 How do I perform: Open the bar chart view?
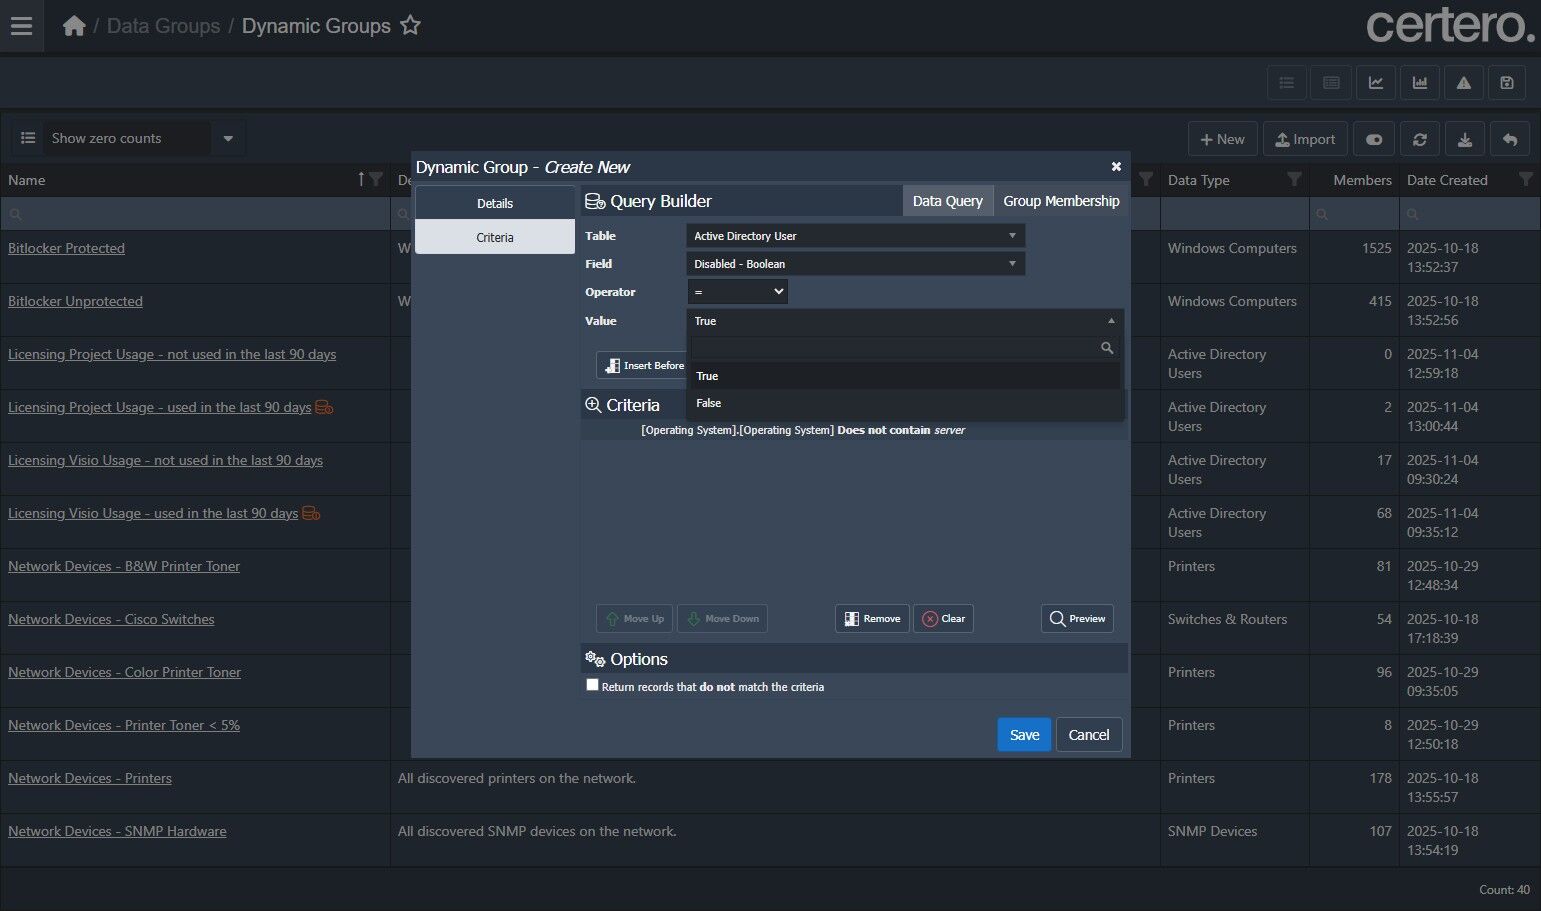coord(1420,83)
